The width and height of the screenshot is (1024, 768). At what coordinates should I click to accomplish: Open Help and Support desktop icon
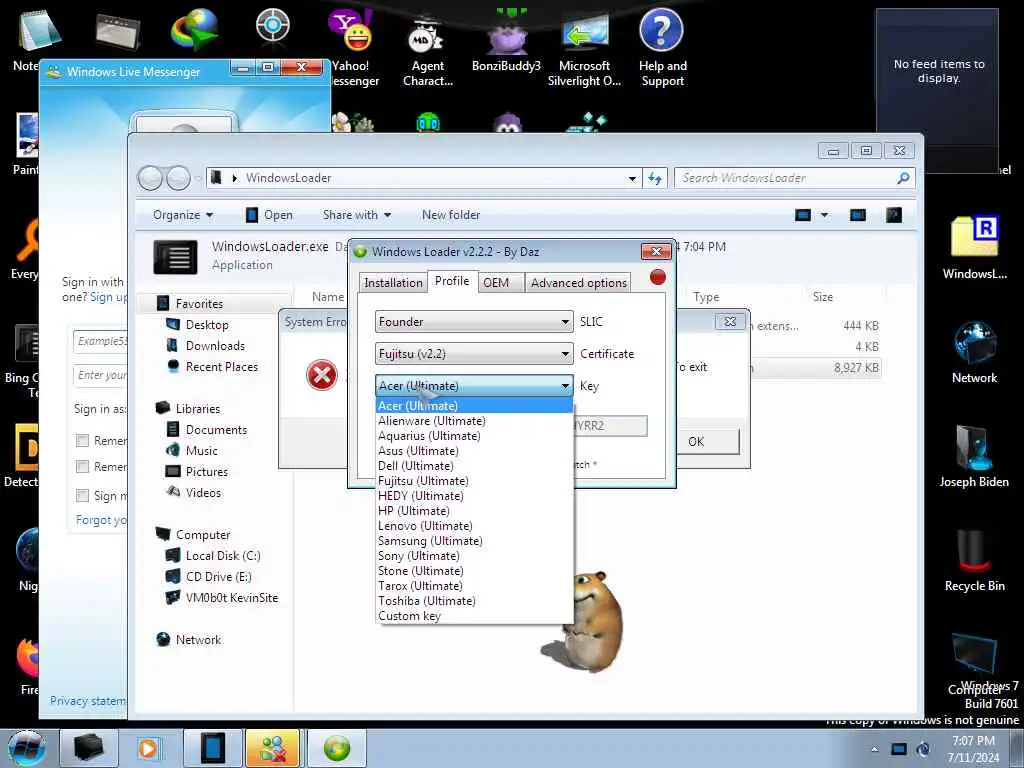coord(662,48)
